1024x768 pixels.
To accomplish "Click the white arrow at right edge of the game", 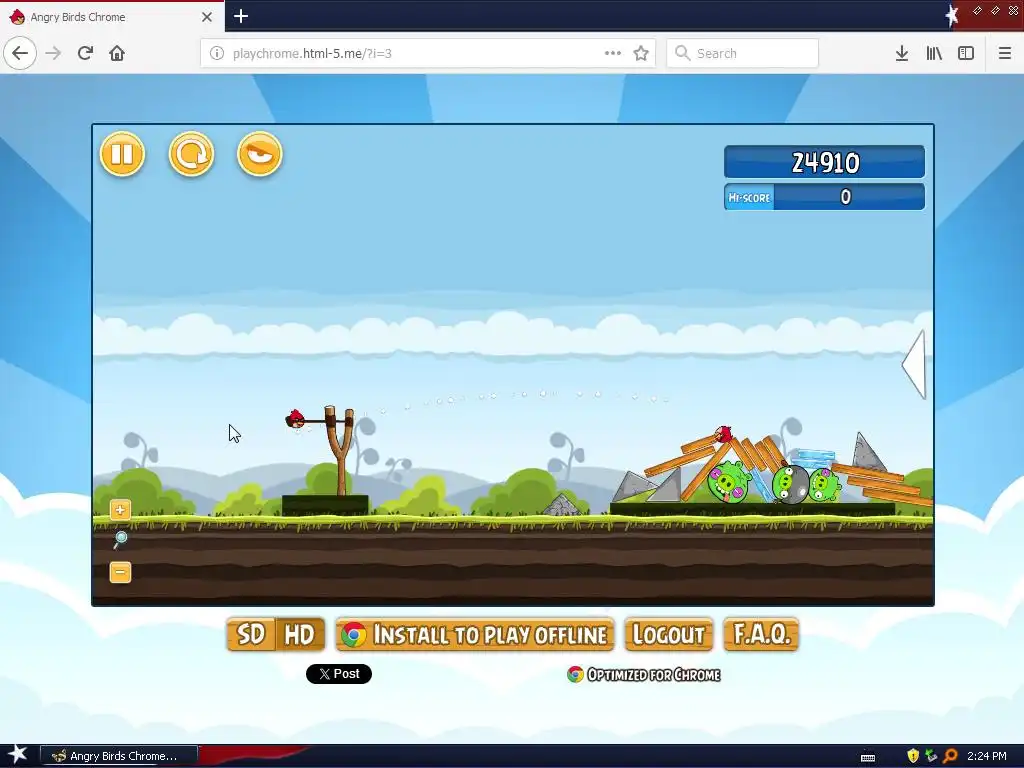I will coord(914,364).
